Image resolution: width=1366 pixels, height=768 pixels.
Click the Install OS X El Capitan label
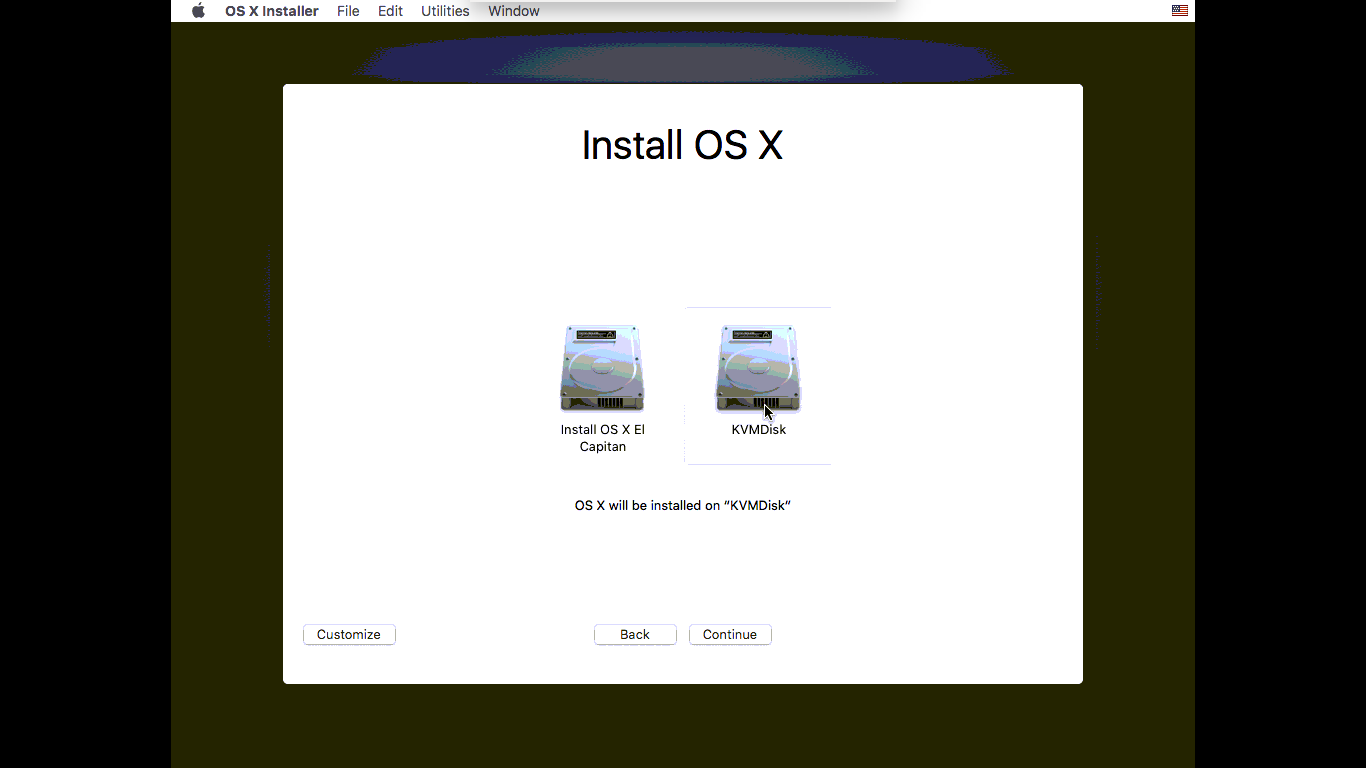(x=603, y=438)
